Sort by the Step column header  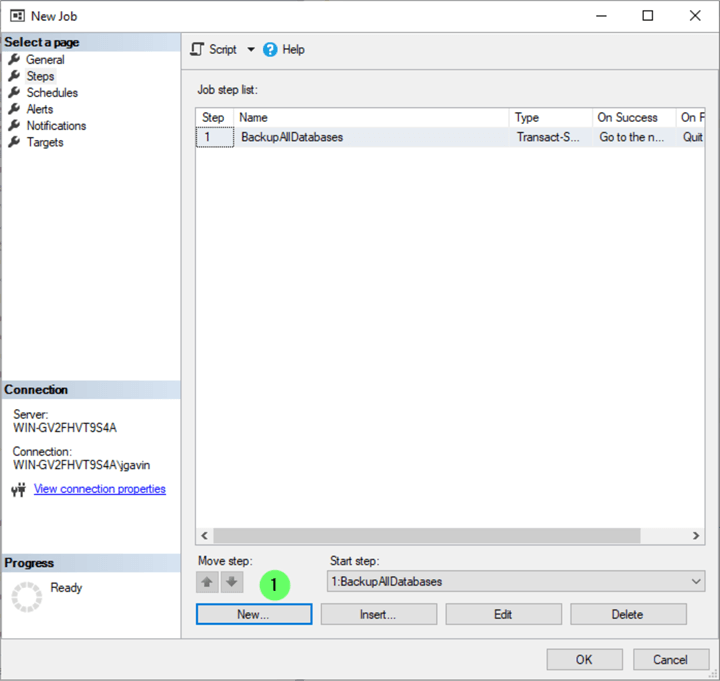pos(215,118)
